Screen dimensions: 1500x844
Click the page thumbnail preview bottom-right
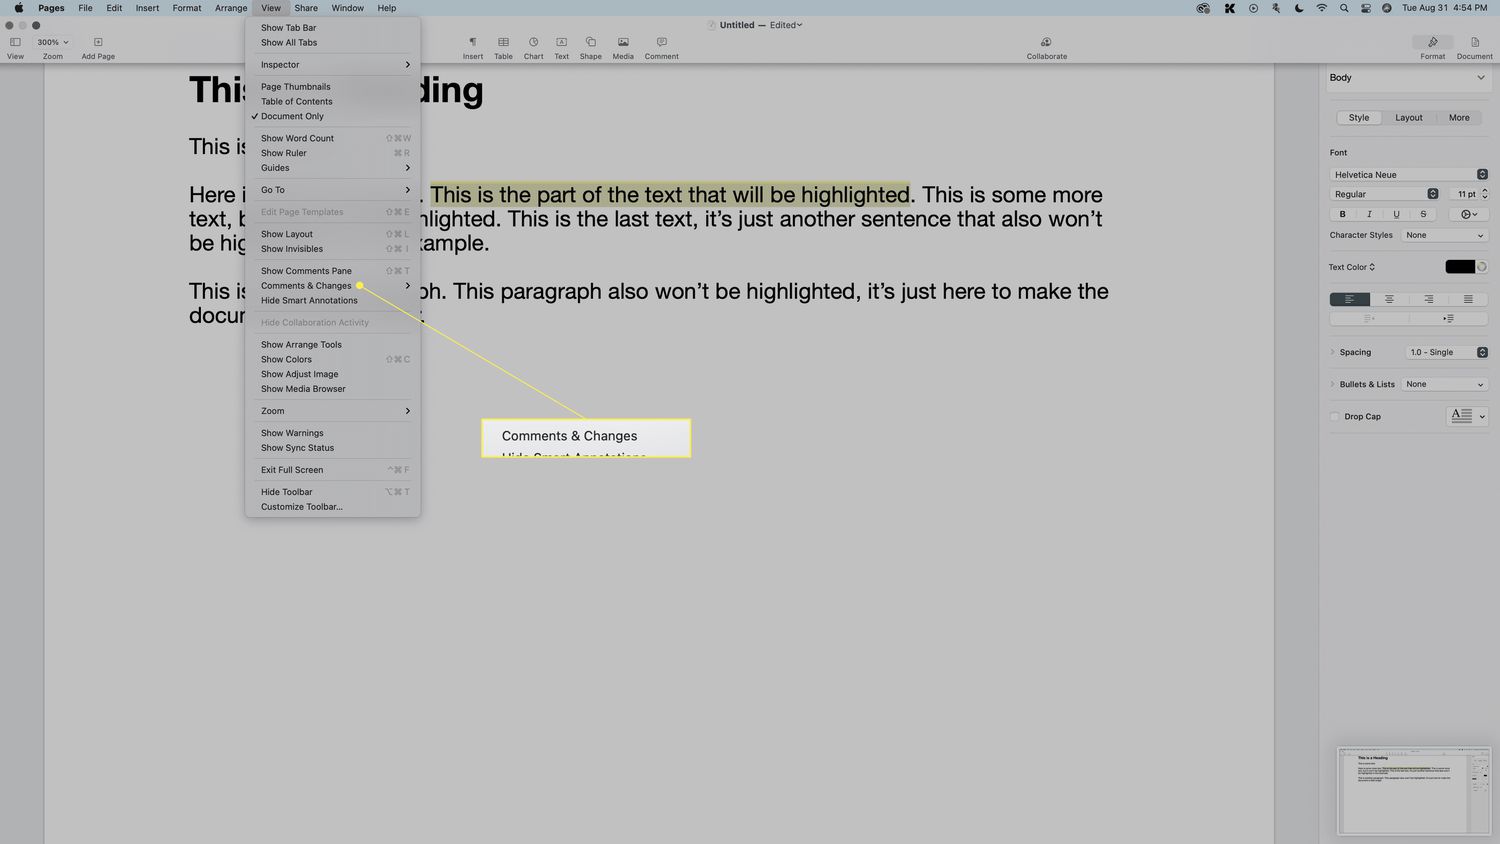point(1413,791)
